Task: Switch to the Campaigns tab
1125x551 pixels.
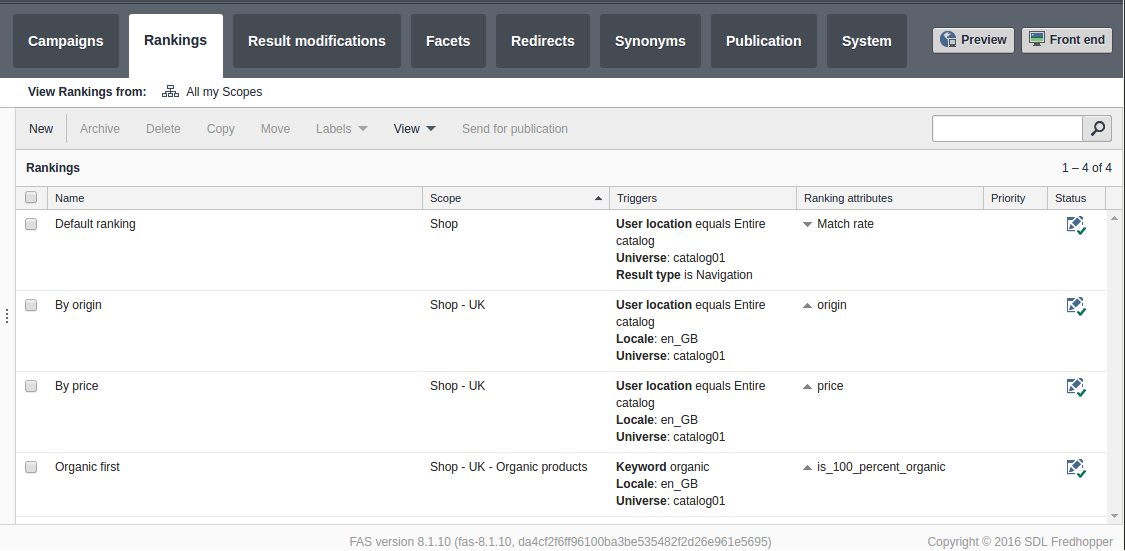Action: pos(66,41)
